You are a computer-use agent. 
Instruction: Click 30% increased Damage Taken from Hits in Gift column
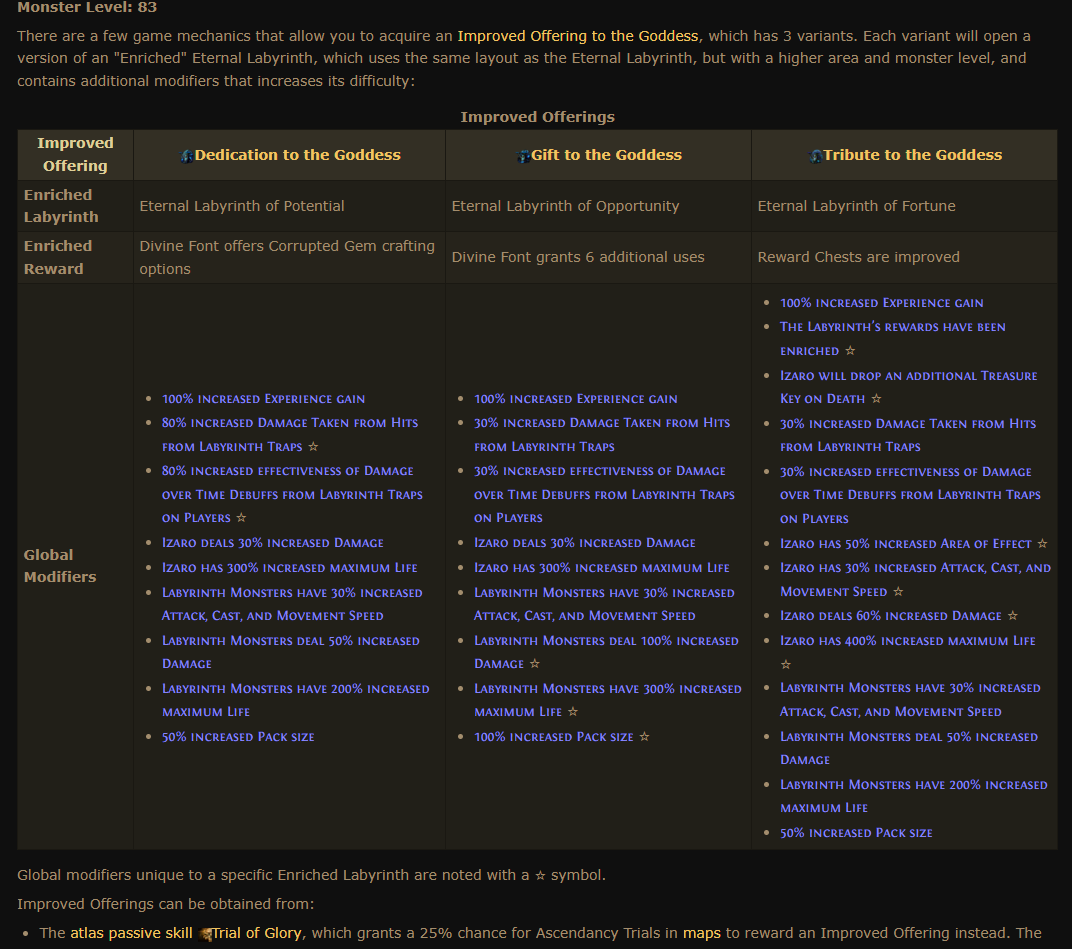(602, 435)
